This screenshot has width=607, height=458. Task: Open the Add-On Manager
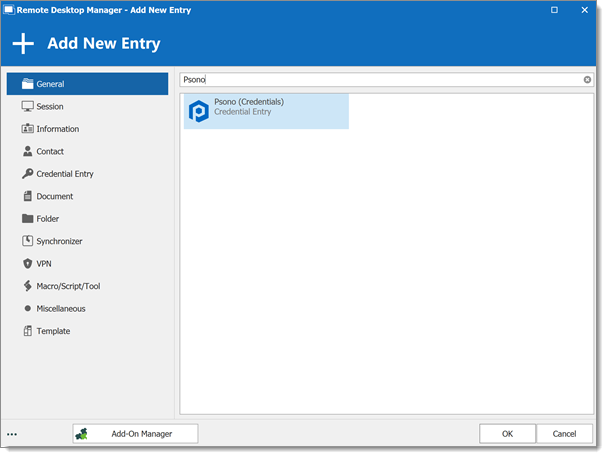pyautogui.click(x=135, y=434)
